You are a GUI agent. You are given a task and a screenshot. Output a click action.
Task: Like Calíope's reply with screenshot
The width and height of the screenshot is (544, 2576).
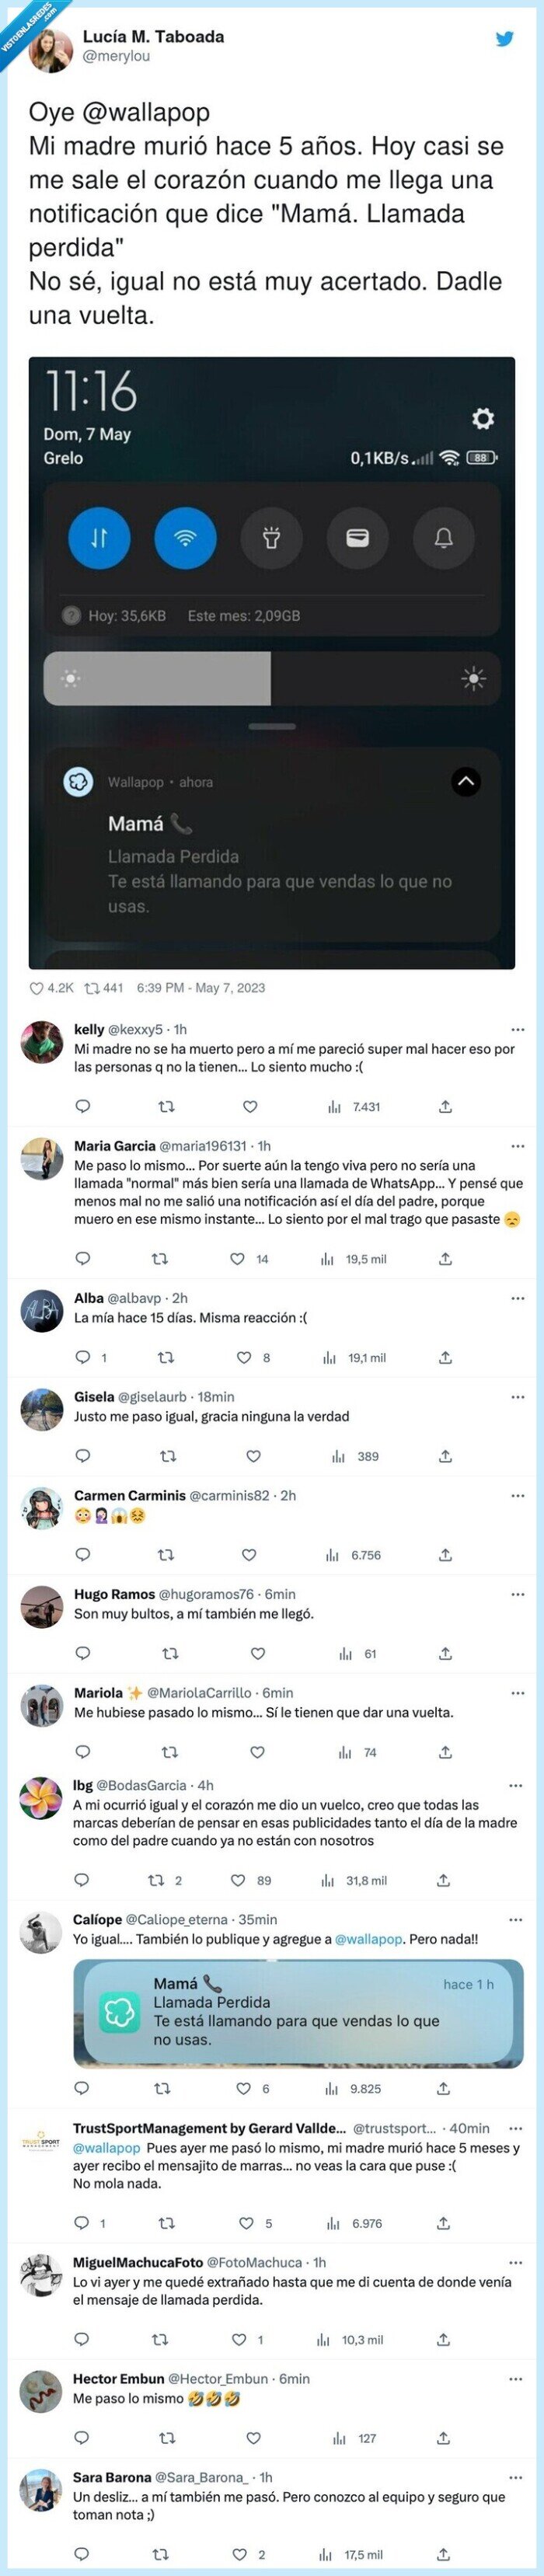pyautogui.click(x=243, y=2088)
